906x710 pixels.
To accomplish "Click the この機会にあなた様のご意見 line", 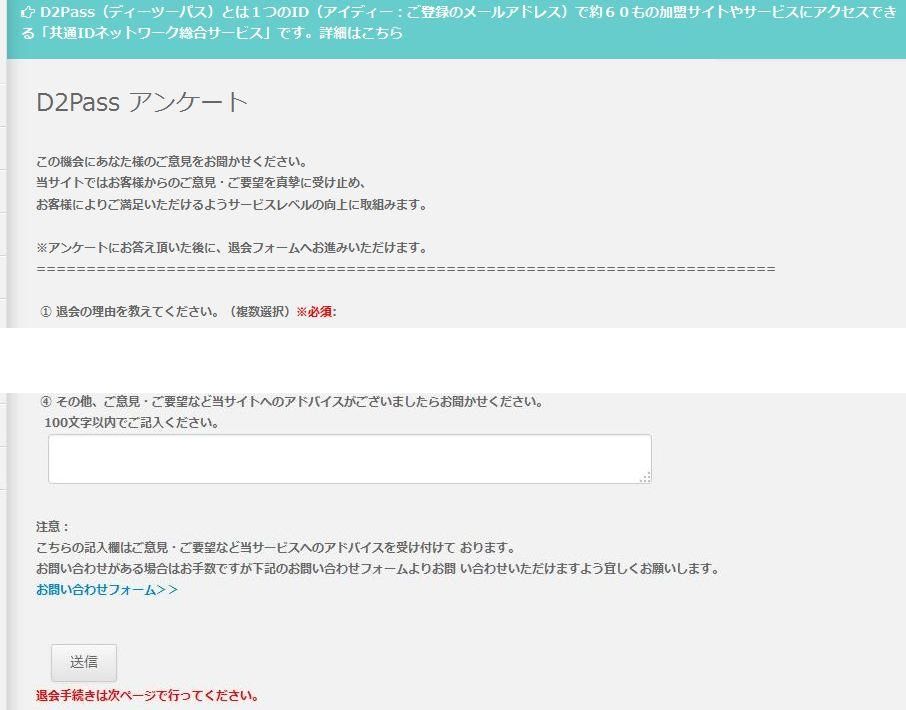I will pyautogui.click(x=172, y=162).
